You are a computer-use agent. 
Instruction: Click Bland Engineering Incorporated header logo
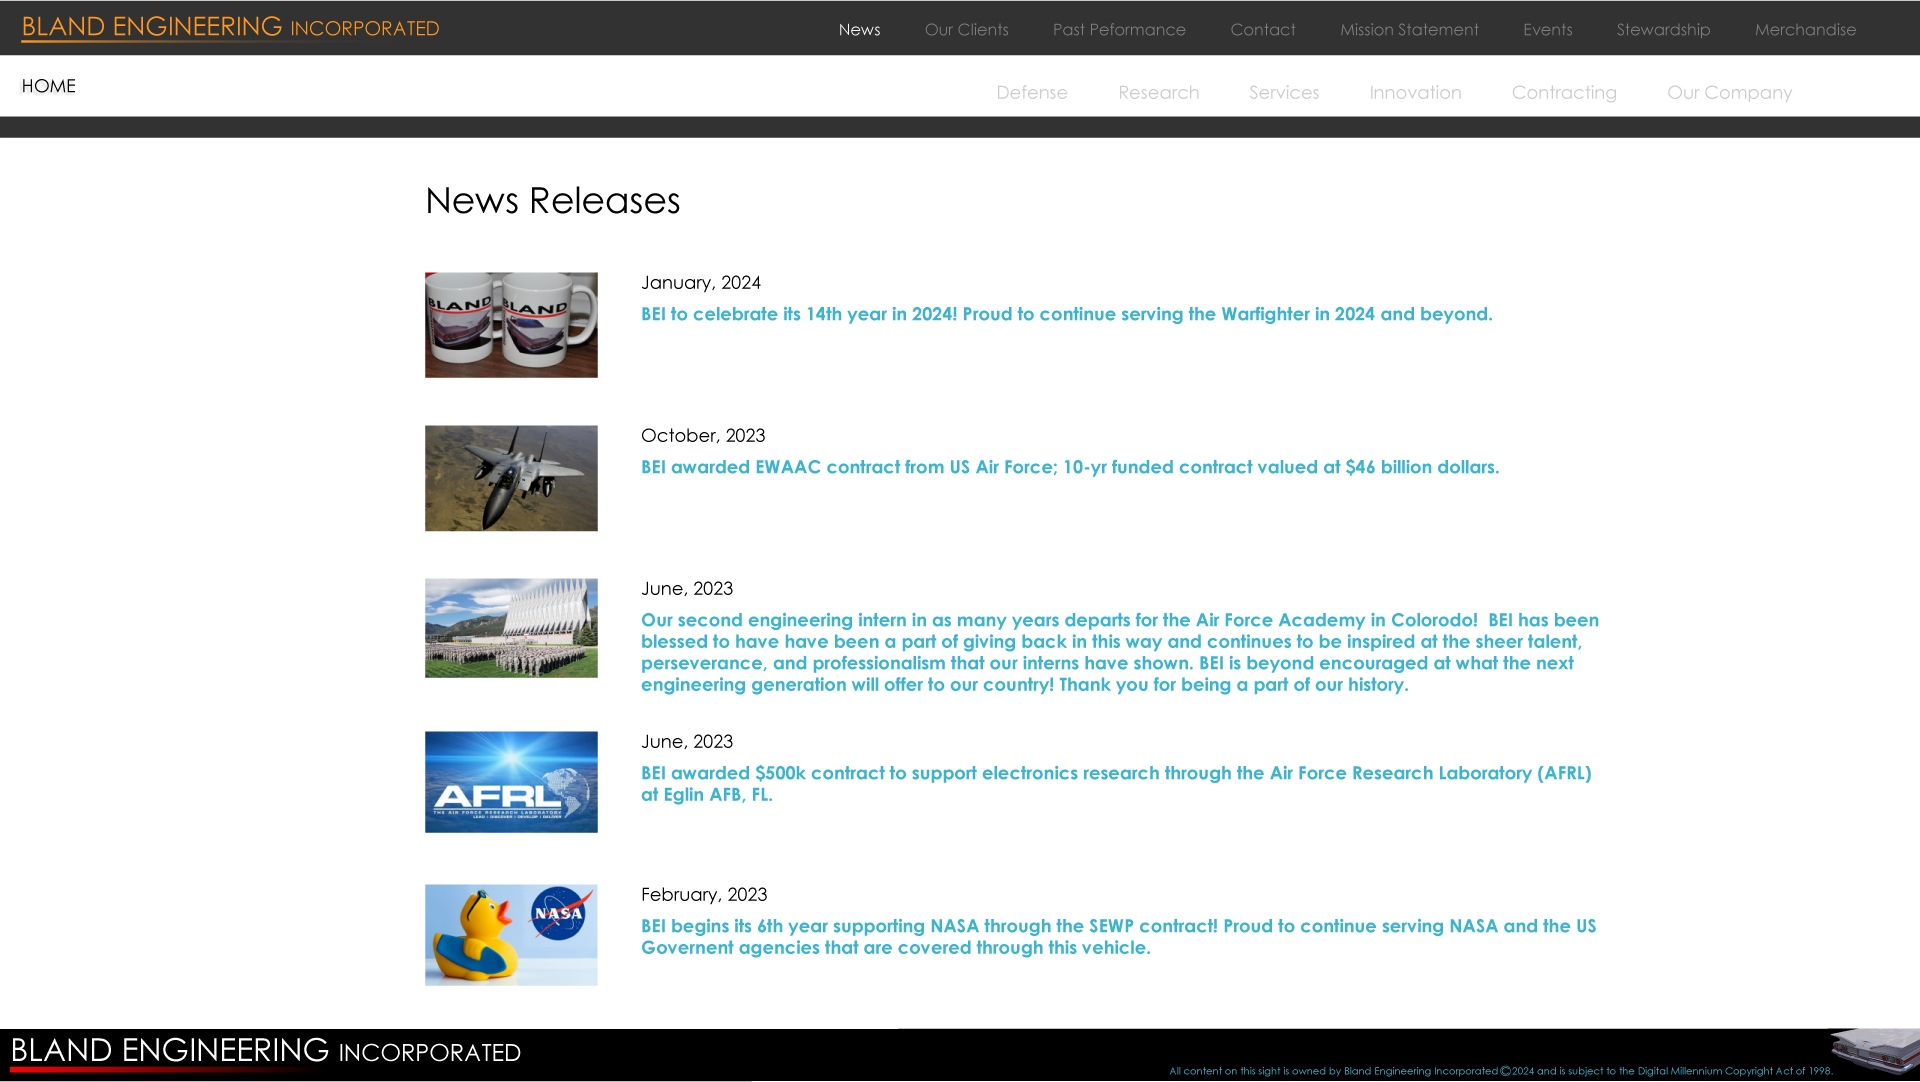pos(230,28)
